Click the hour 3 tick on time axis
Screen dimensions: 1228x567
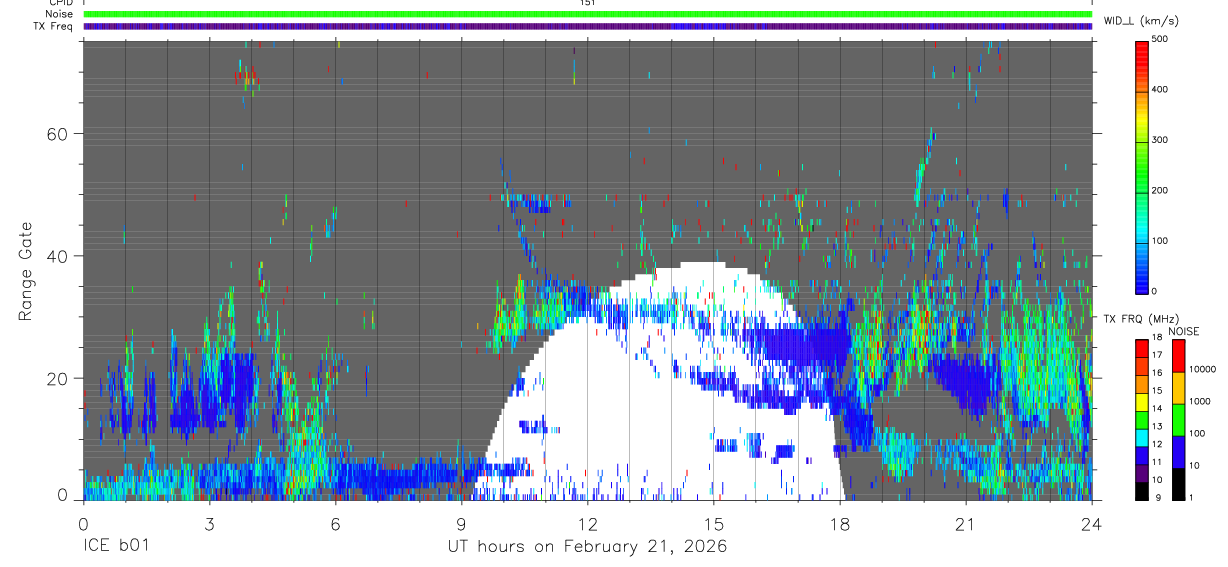(x=209, y=525)
